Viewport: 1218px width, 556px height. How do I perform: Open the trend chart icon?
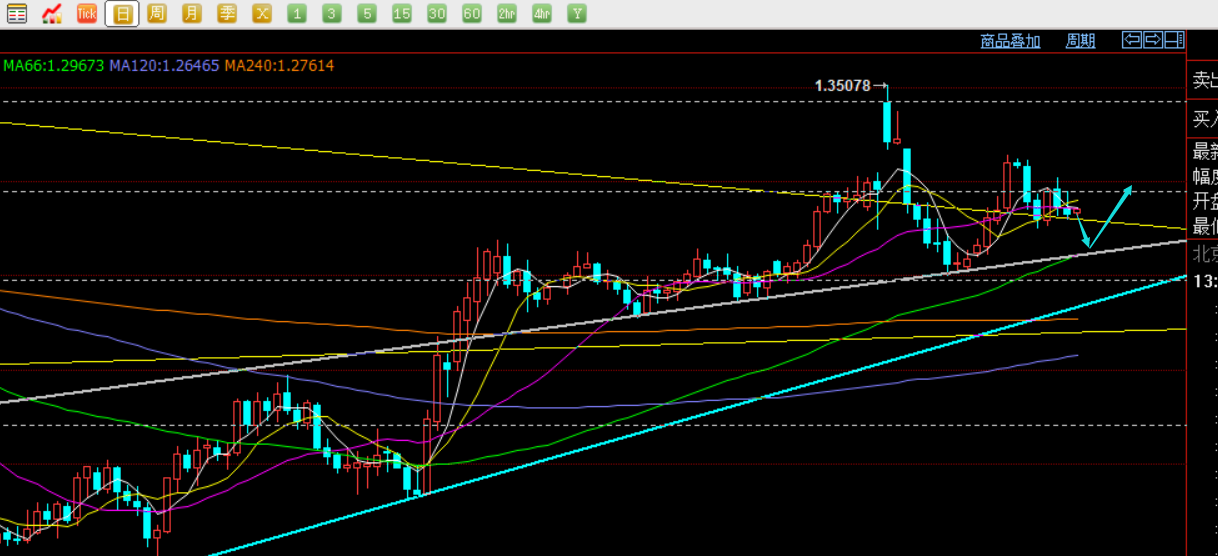[x=52, y=14]
